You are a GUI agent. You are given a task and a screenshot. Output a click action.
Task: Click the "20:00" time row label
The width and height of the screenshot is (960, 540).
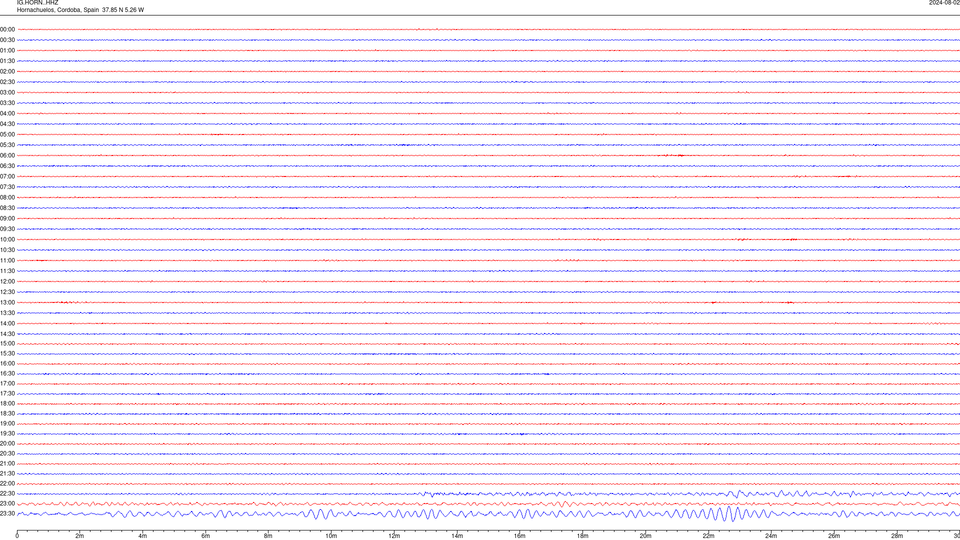point(7,444)
